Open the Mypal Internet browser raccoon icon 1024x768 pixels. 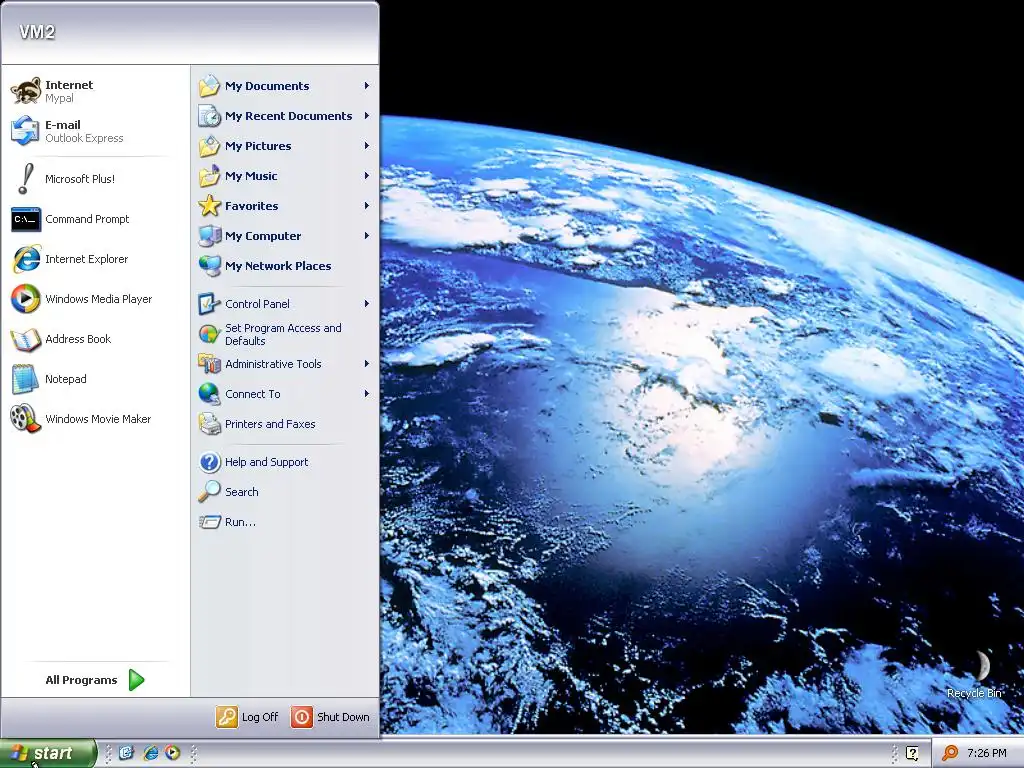(x=25, y=91)
